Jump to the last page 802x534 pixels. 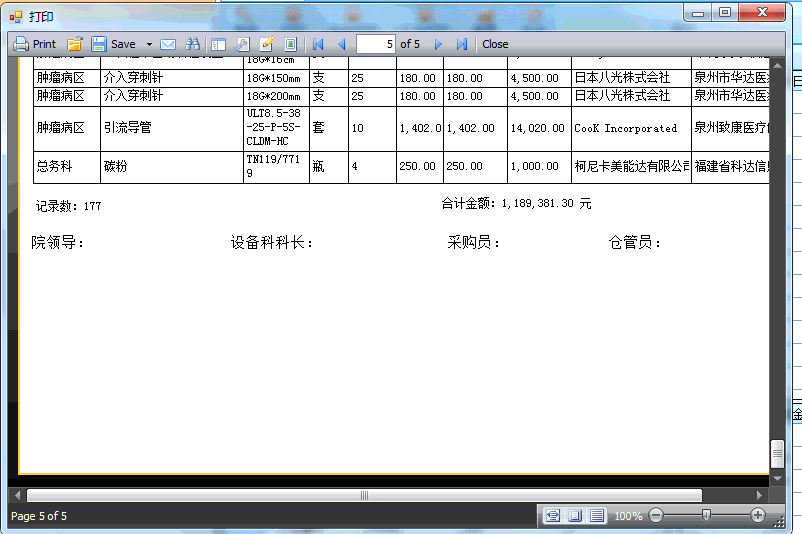pos(462,44)
